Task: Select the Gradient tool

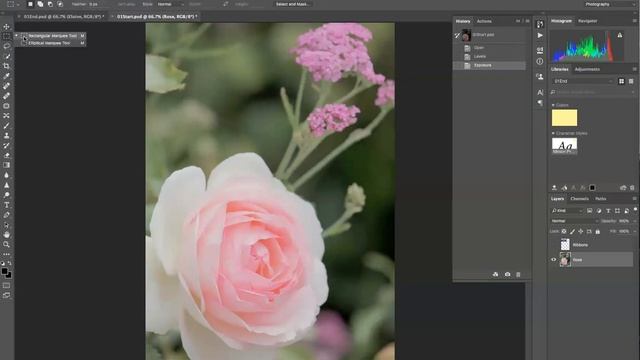Action: (6, 165)
